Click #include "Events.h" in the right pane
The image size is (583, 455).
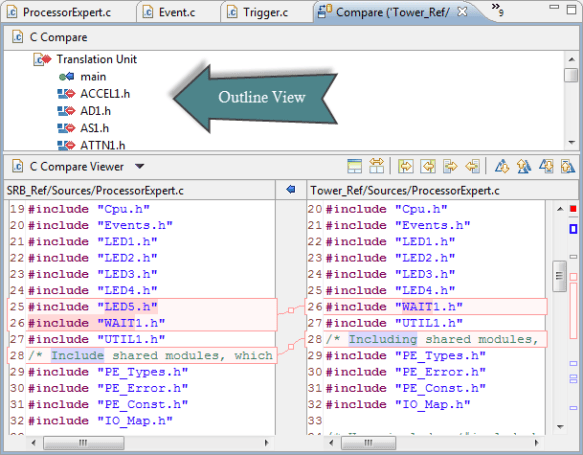tap(398, 225)
